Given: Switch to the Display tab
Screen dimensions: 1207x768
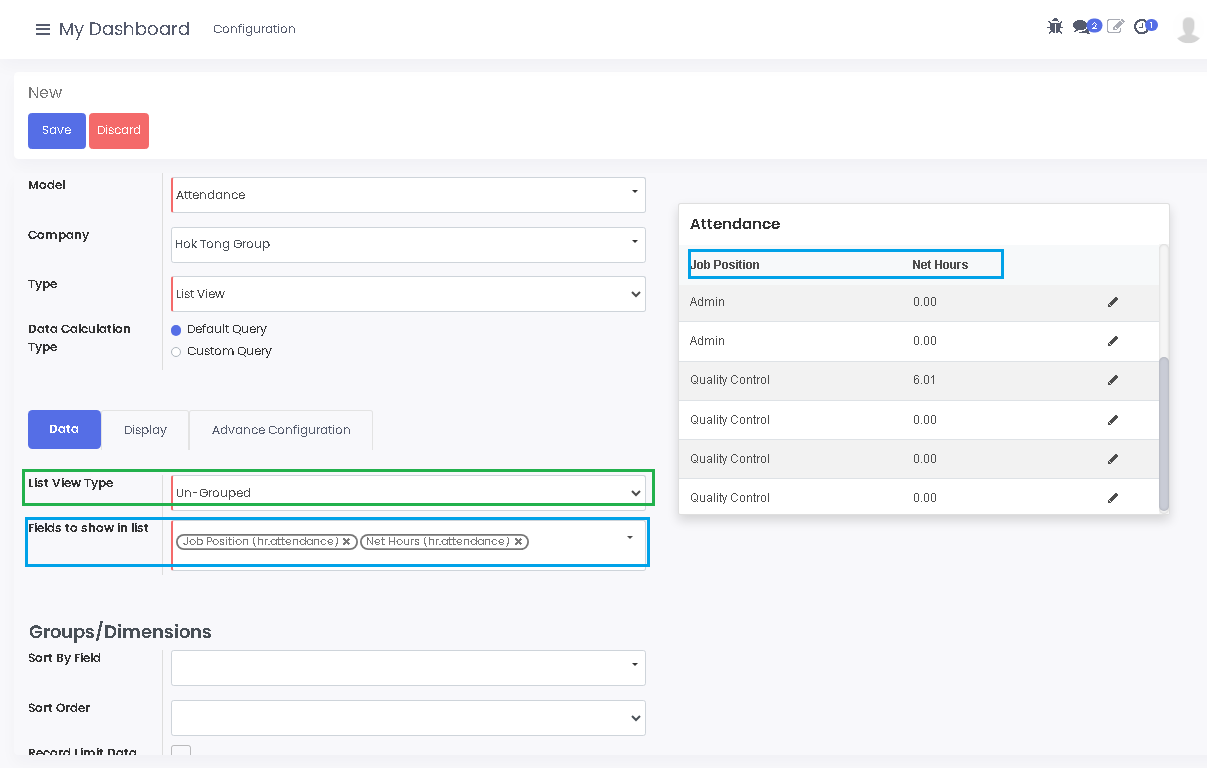Looking at the screenshot, I should (x=145, y=430).
